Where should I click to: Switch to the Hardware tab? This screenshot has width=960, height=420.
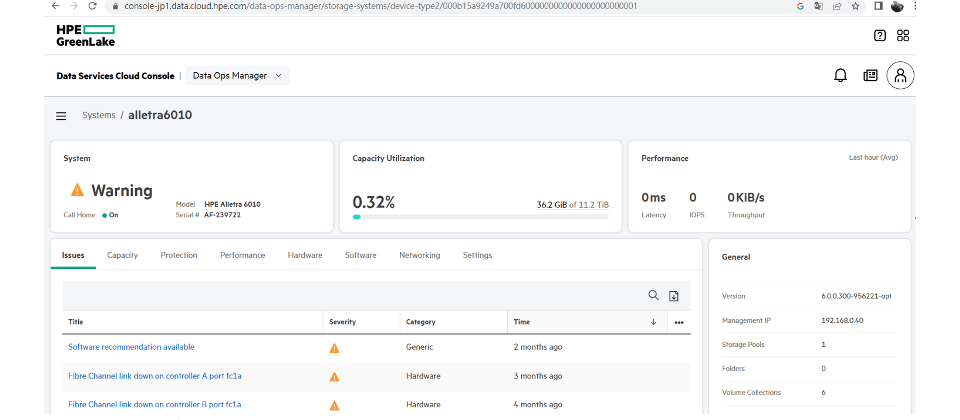[305, 255]
